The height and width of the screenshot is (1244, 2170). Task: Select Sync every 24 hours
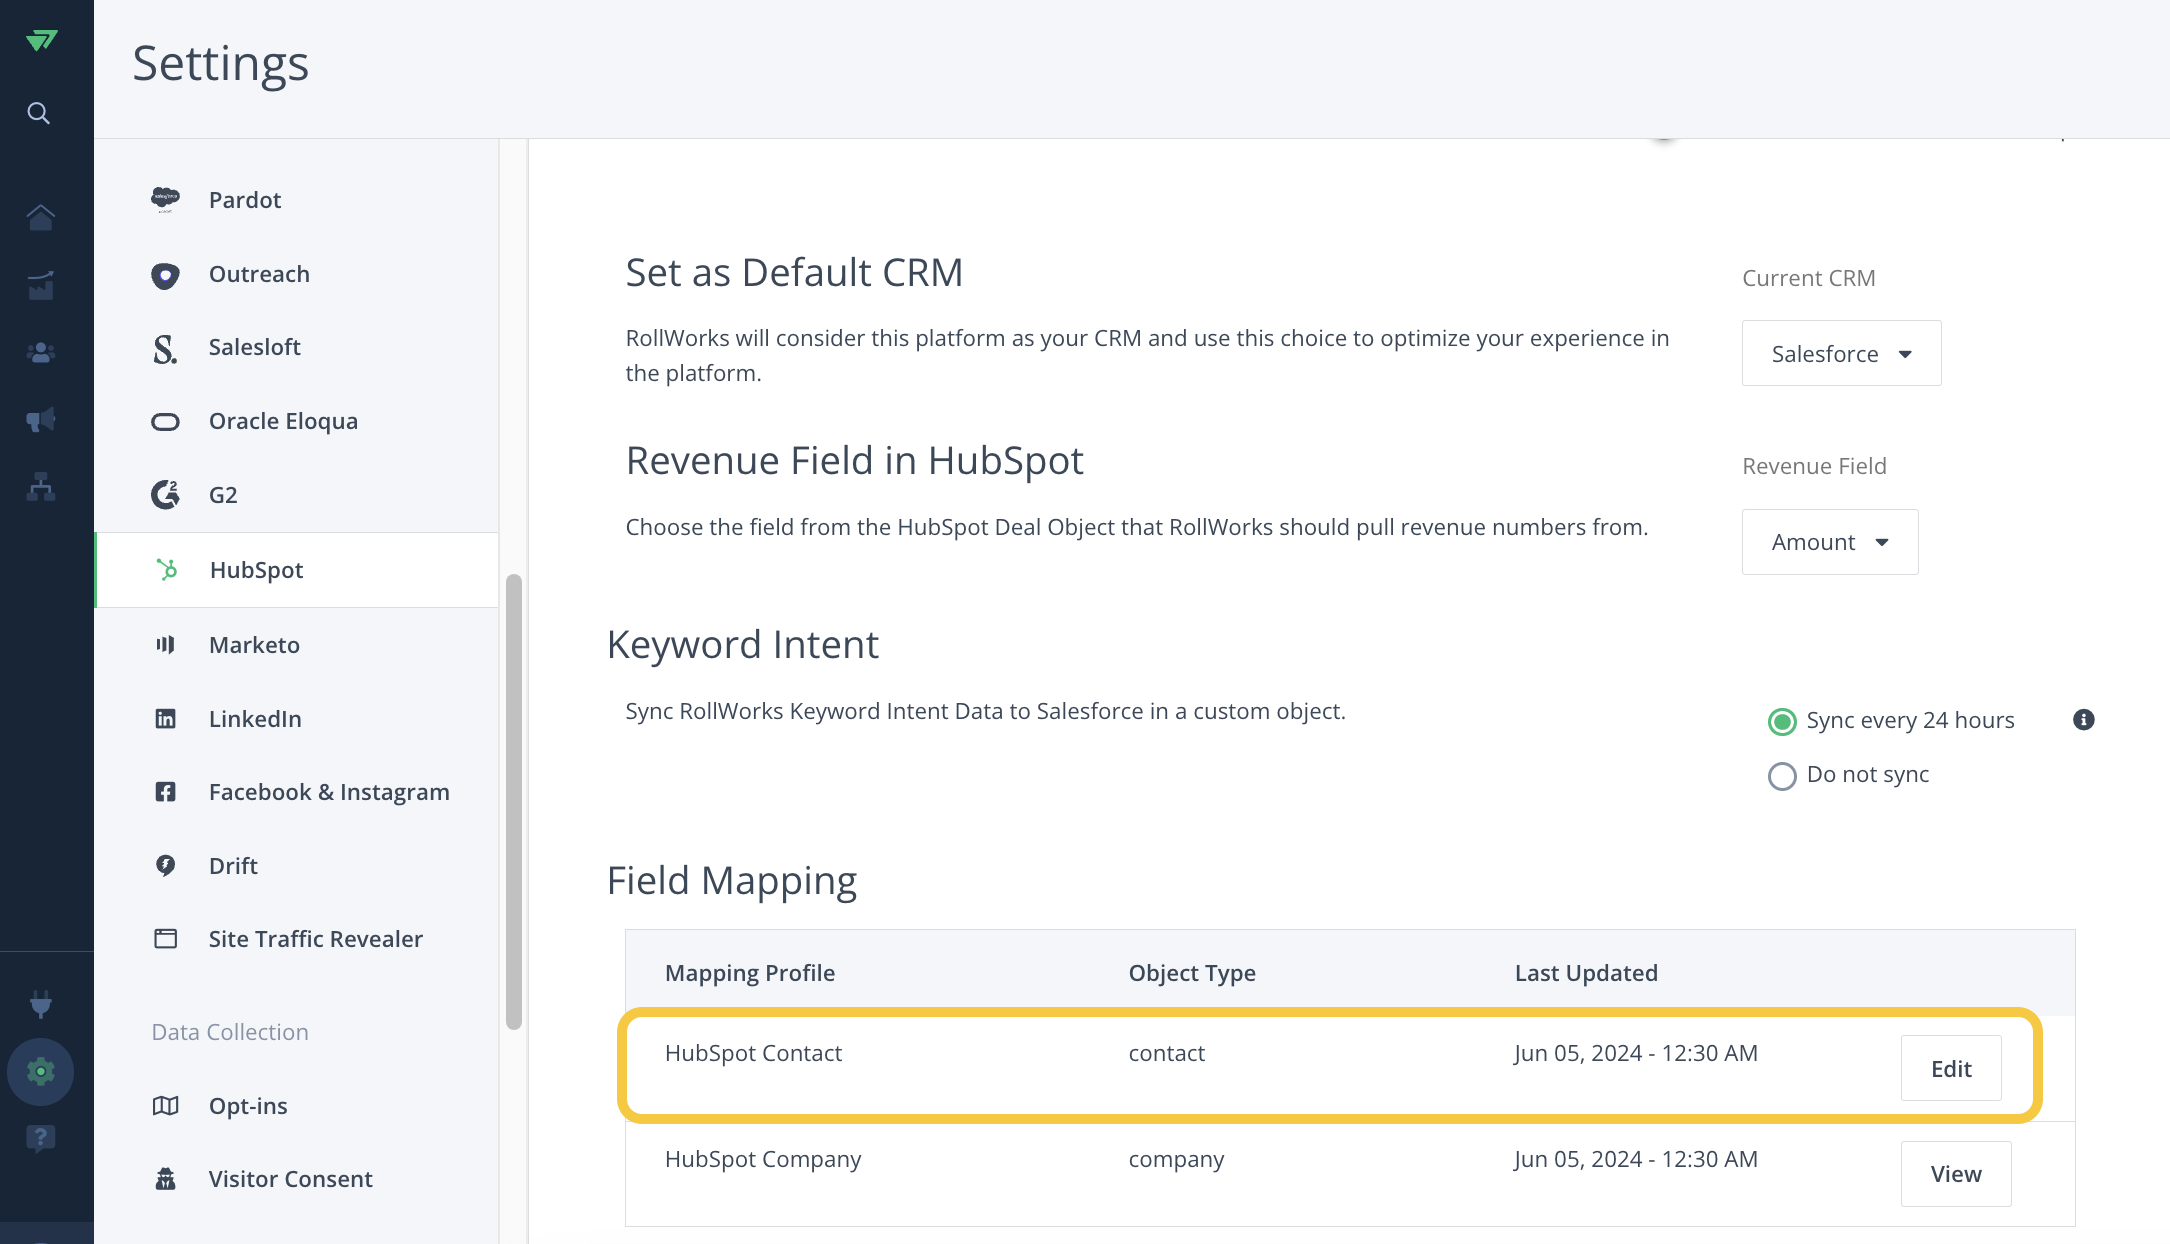pos(1782,721)
